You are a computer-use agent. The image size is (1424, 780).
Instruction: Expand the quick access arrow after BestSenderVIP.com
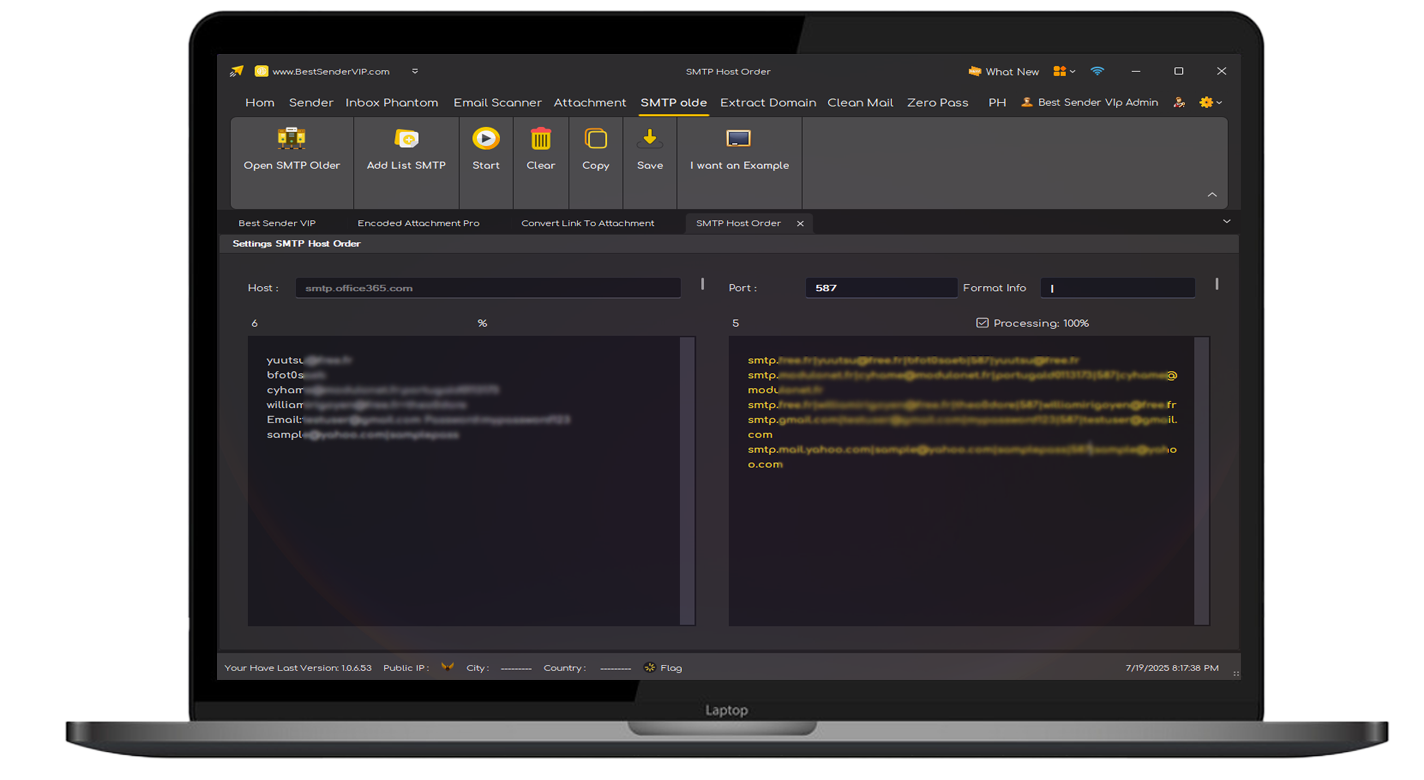click(x=415, y=71)
